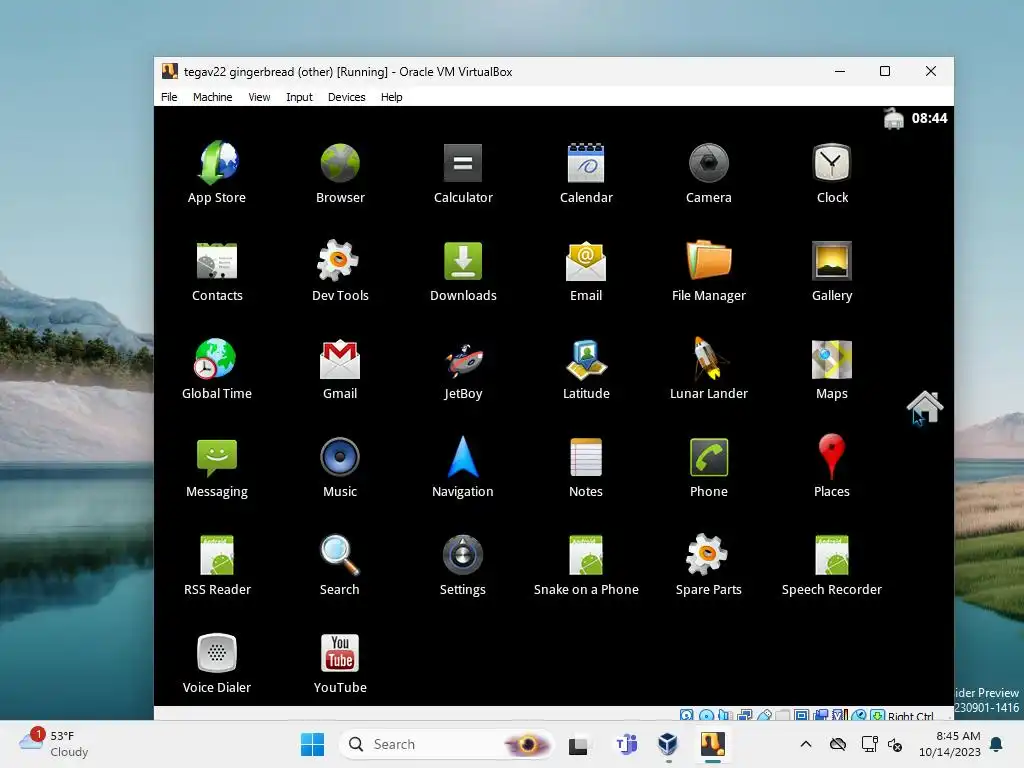Open the Input menu
This screenshot has width=1024, height=768.
[x=299, y=97]
